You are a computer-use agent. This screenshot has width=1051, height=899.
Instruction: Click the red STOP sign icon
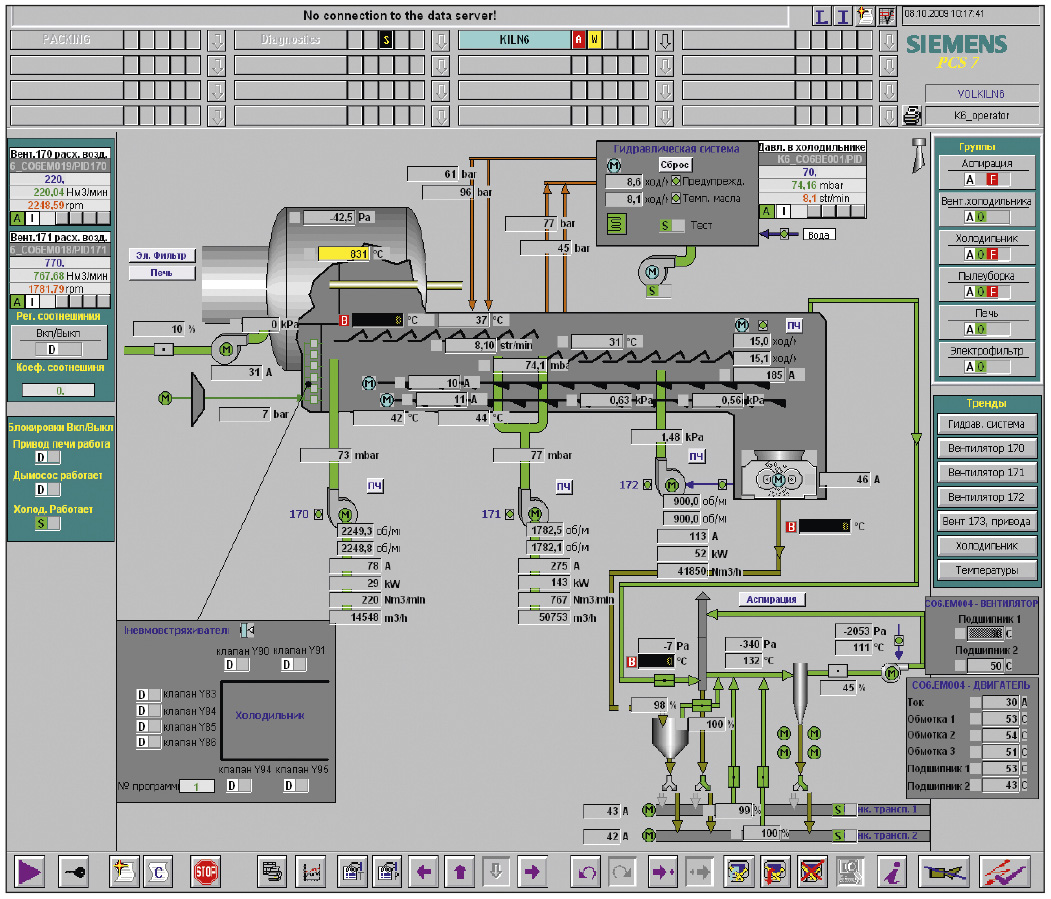click(x=205, y=871)
